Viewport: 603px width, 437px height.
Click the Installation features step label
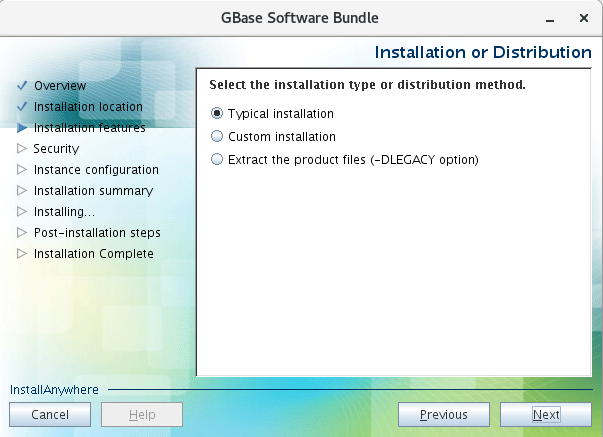(x=90, y=128)
